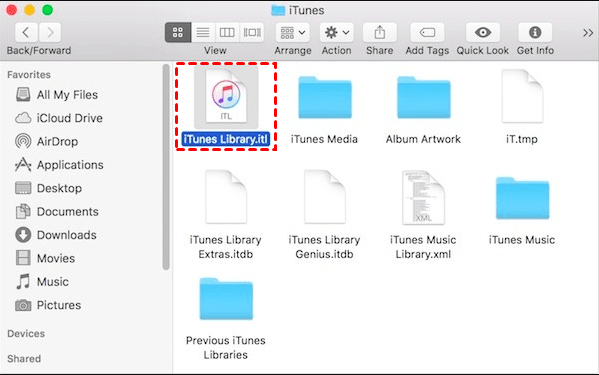
Task: Switch to icon view
Action: pos(178,32)
